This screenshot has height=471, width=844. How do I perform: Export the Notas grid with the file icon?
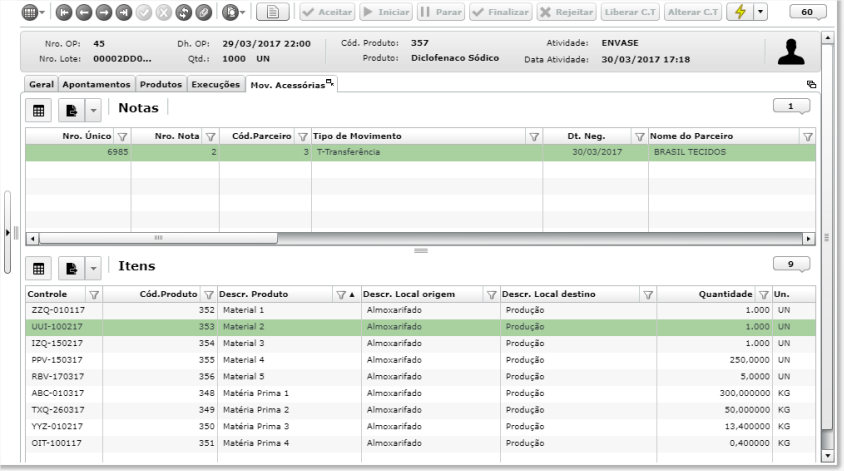click(x=71, y=111)
